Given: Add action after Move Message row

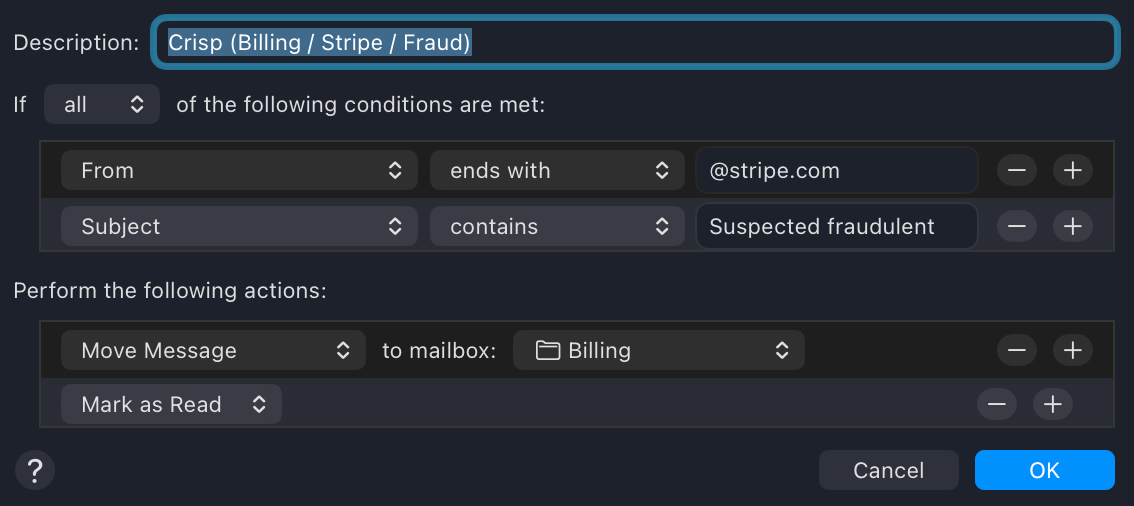Looking at the screenshot, I should click(1073, 351).
